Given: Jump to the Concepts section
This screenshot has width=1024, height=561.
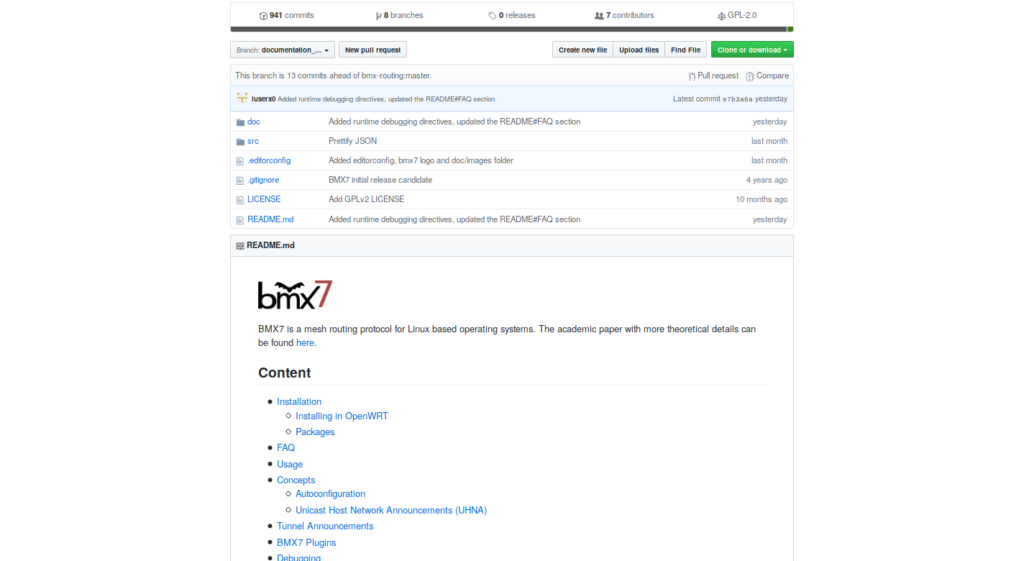Looking at the screenshot, I should point(296,480).
